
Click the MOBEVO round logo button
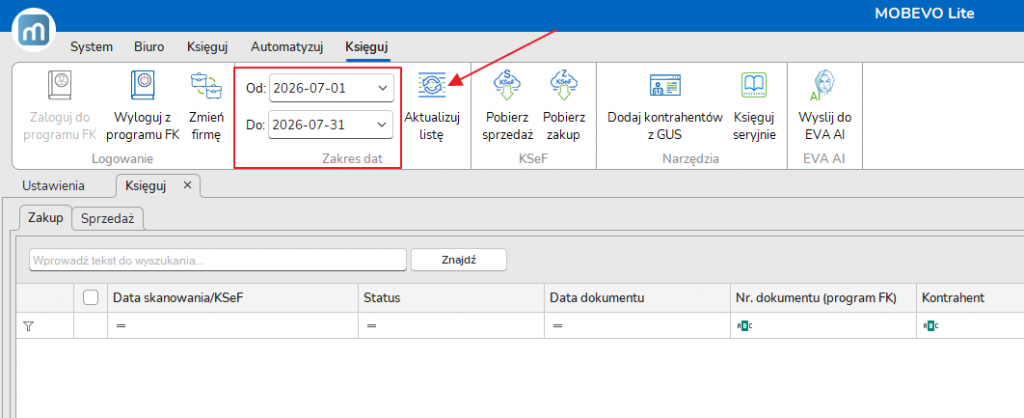pyautogui.click(x=34, y=30)
